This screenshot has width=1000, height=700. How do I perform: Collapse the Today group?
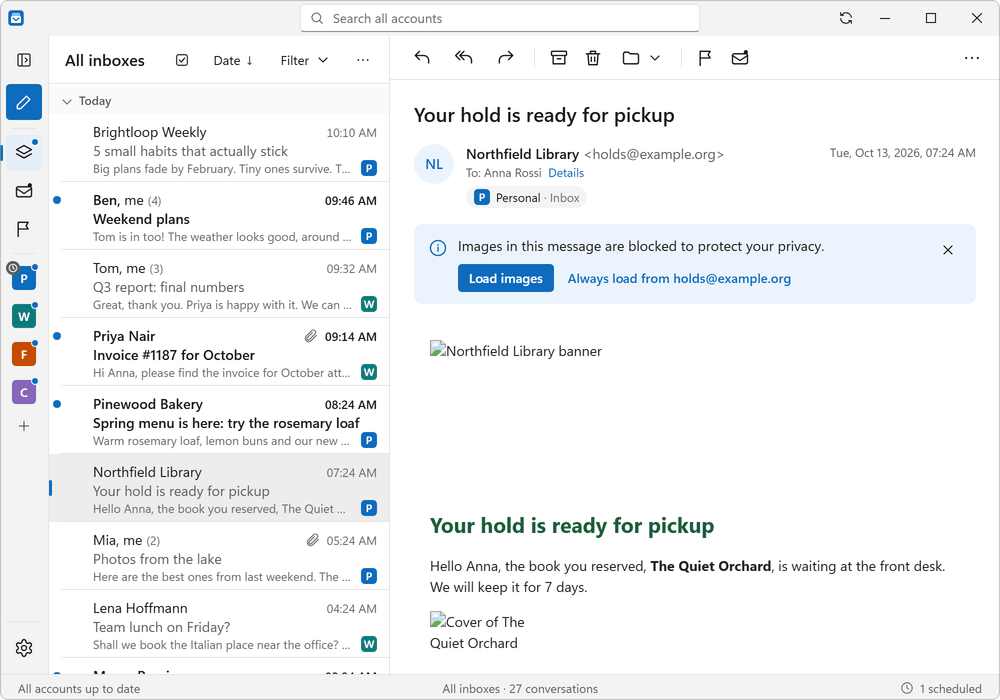tap(66, 101)
